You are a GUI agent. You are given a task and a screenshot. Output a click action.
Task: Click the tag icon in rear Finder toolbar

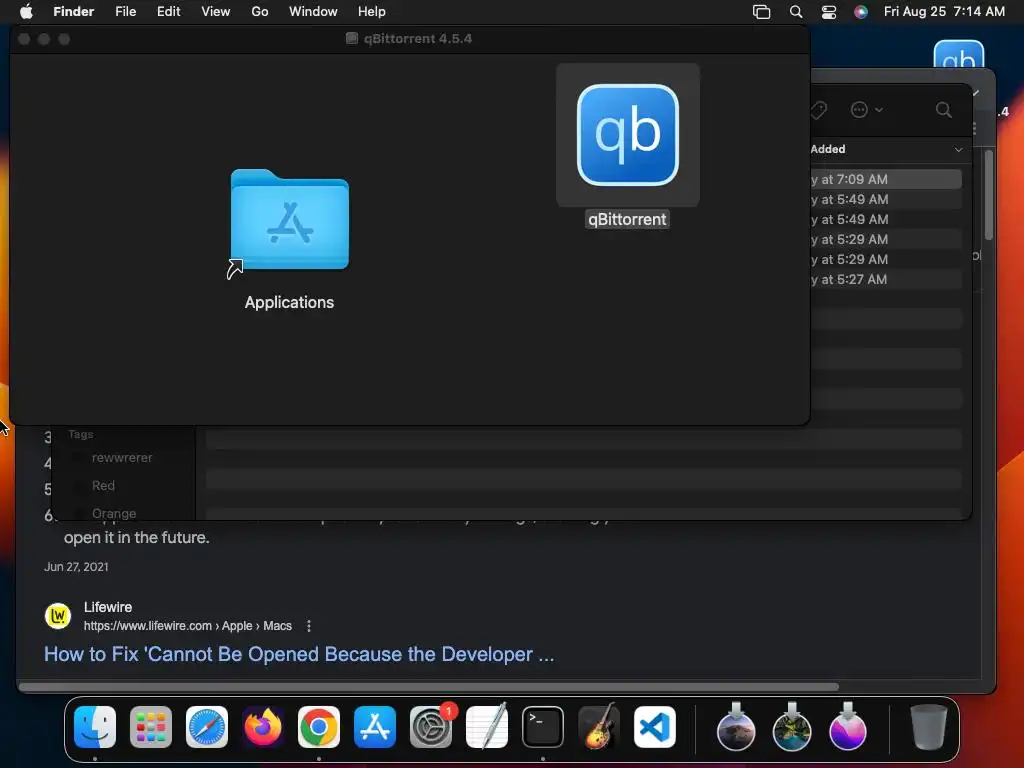[818, 110]
